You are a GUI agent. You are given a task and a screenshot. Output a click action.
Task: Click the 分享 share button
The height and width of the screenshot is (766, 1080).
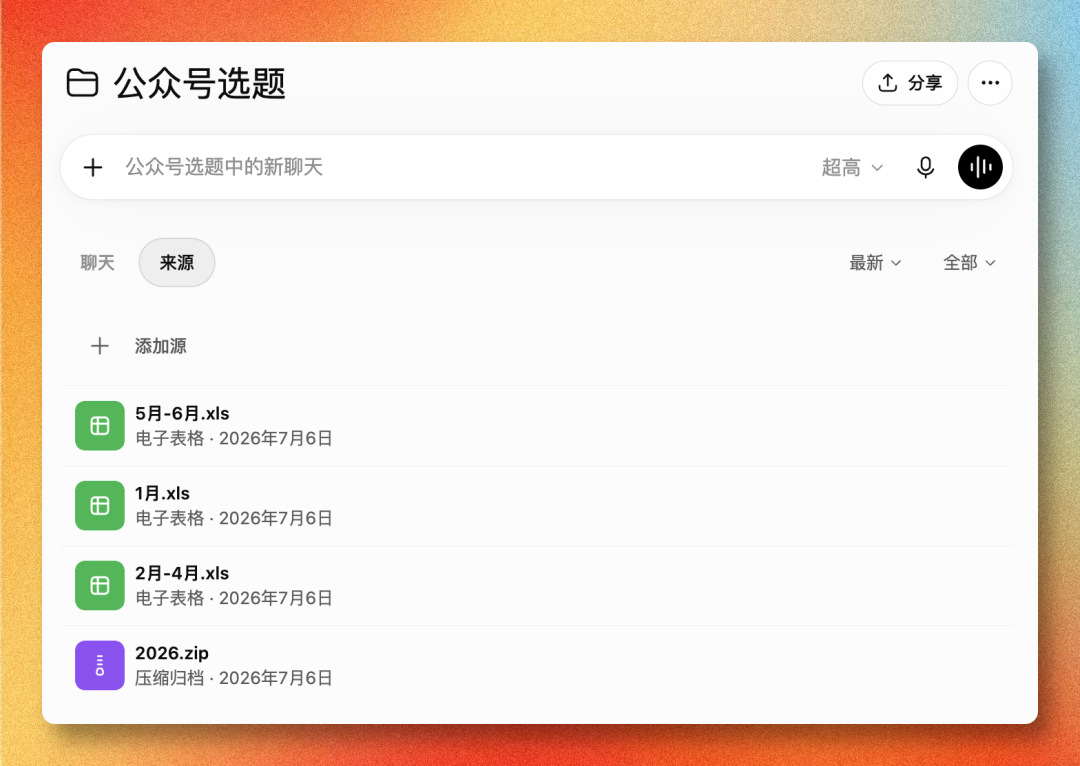pyautogui.click(x=909, y=83)
